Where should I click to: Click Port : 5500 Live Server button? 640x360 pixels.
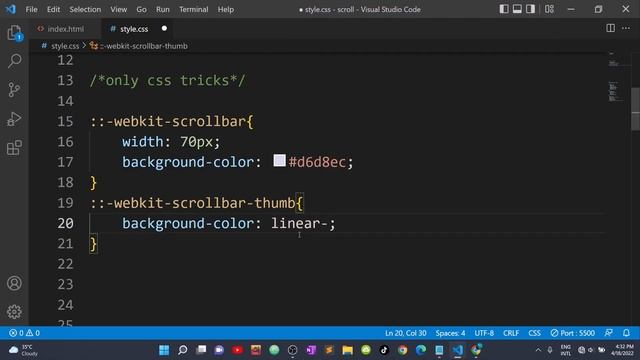point(572,333)
